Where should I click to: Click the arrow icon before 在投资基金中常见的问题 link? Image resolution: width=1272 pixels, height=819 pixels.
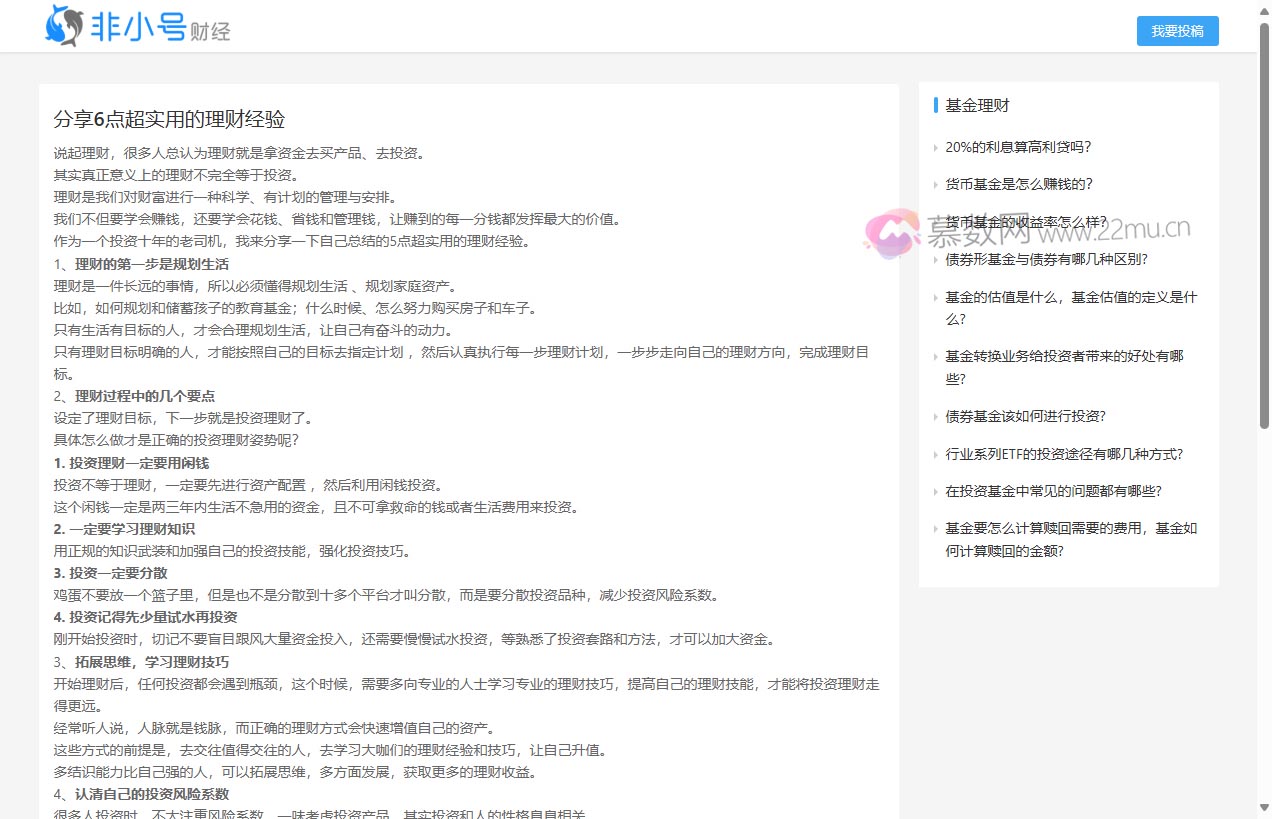(x=935, y=491)
